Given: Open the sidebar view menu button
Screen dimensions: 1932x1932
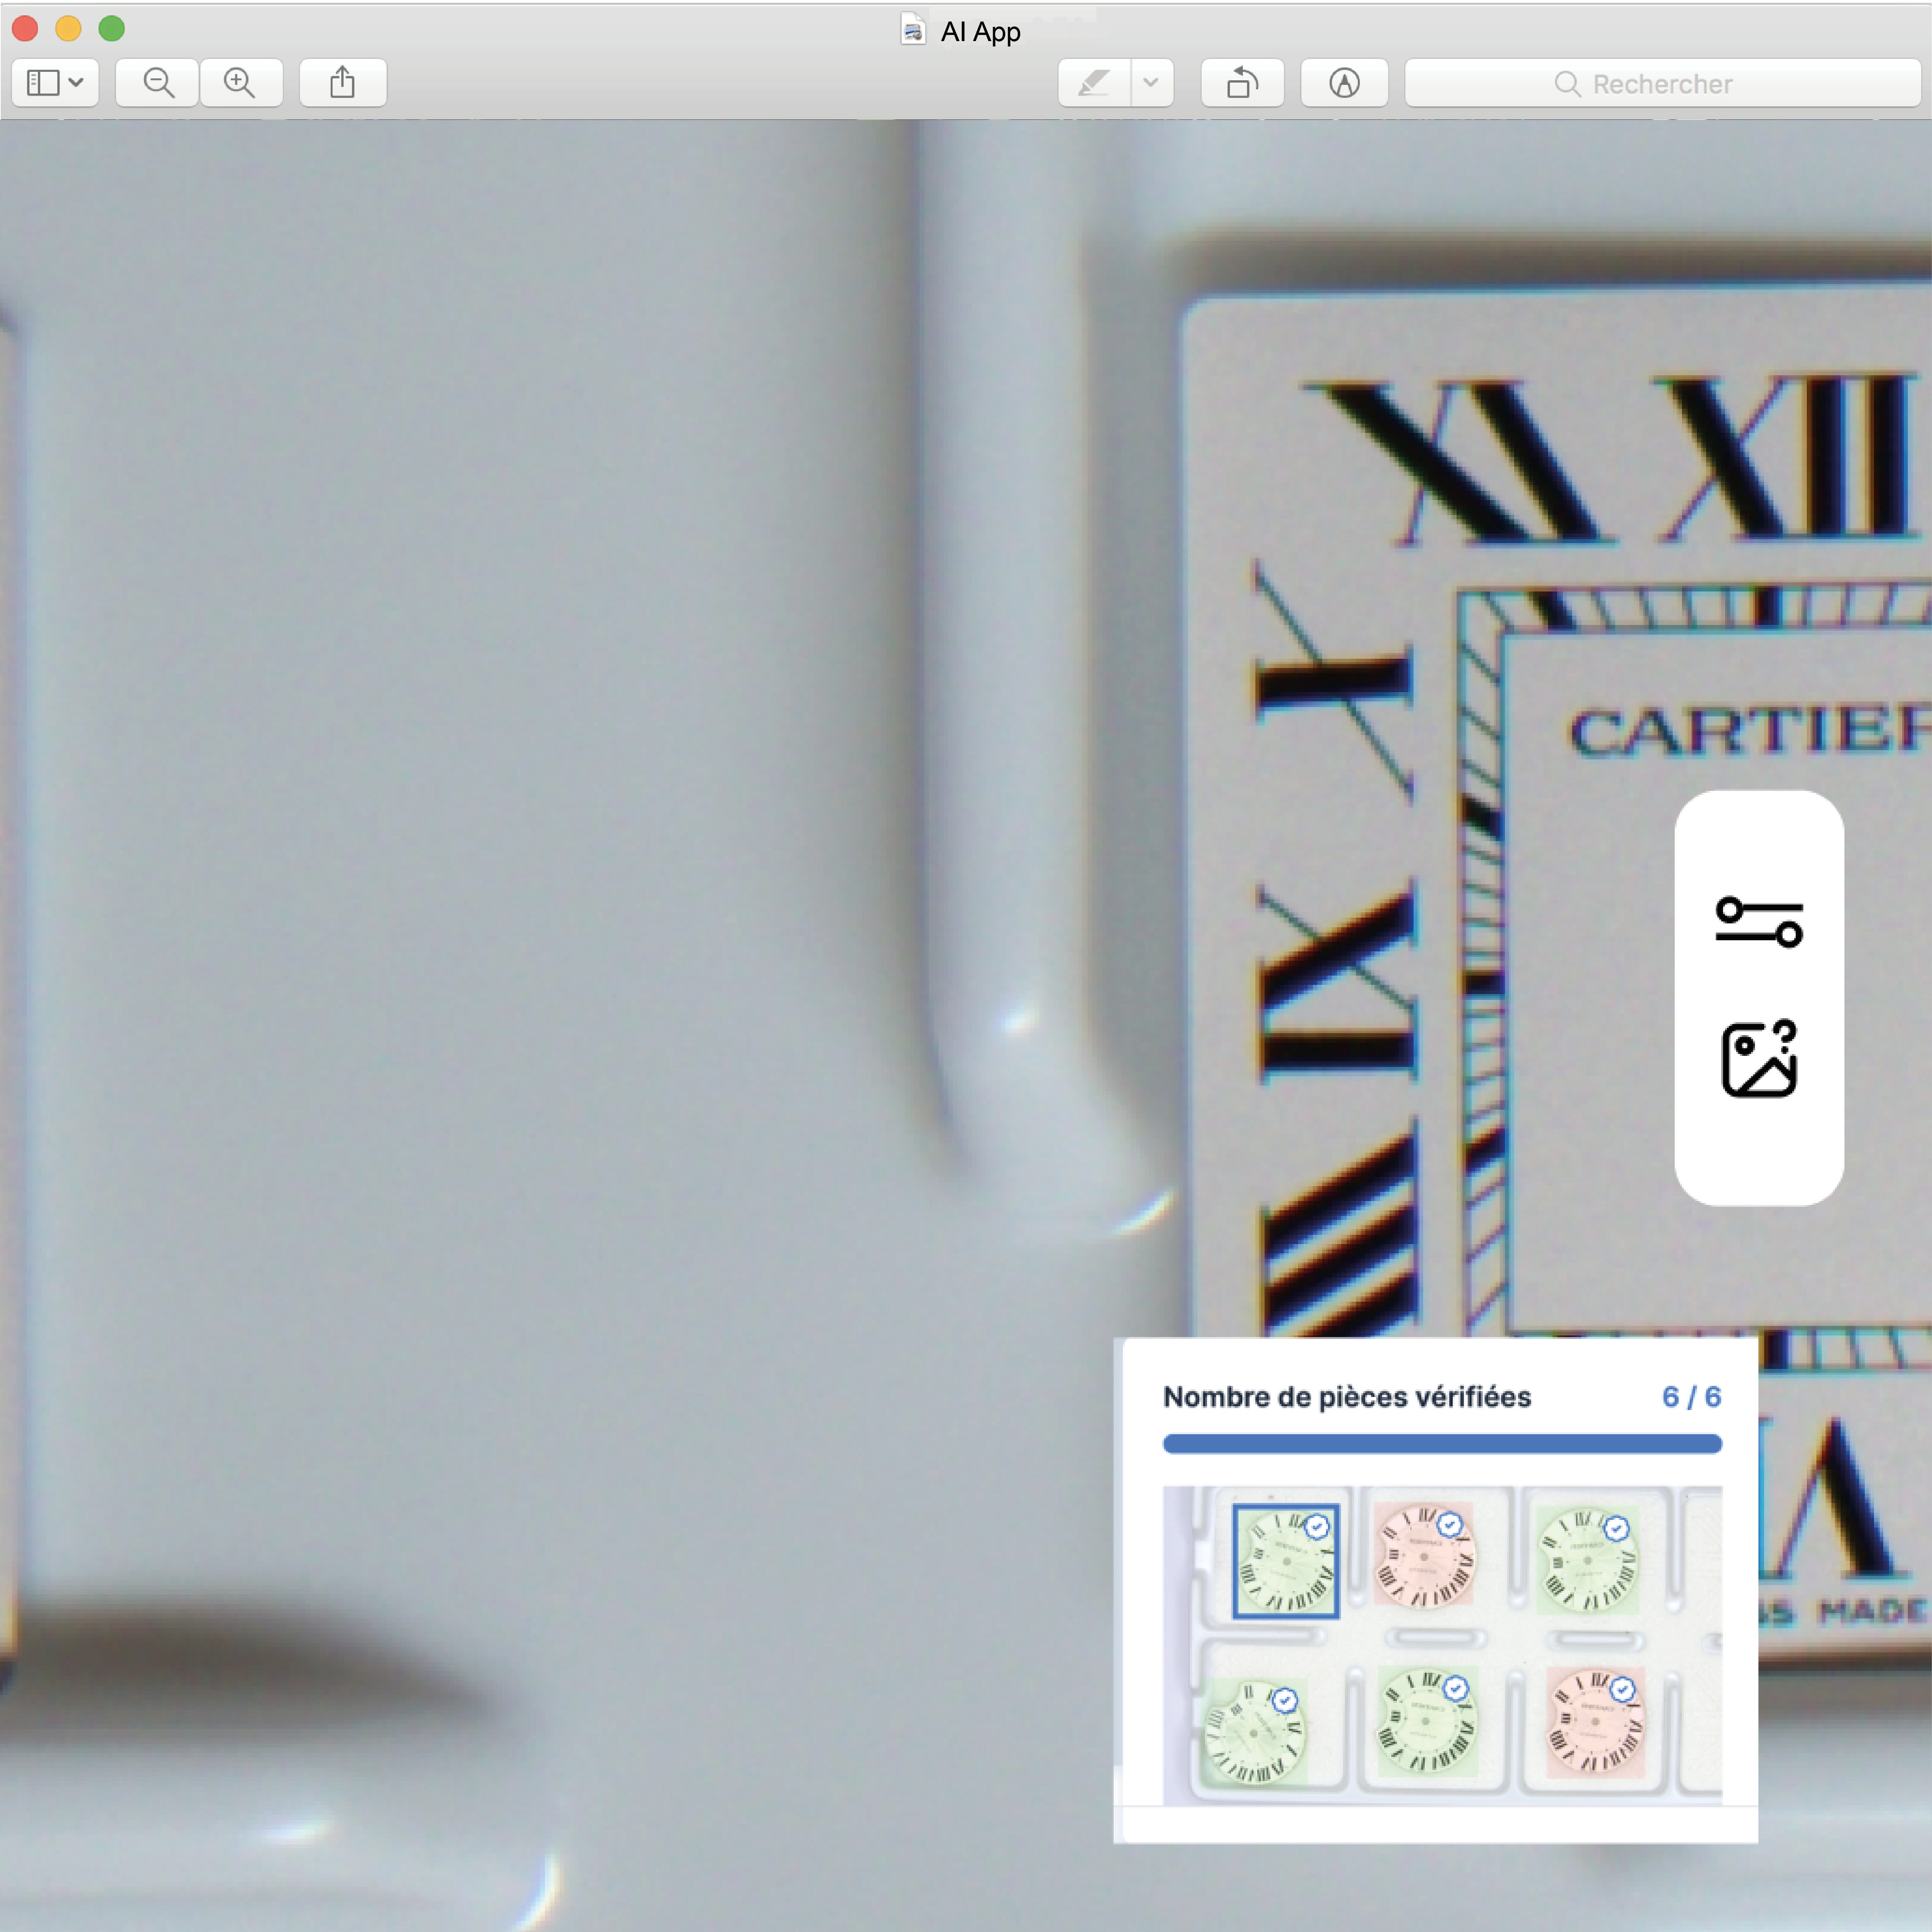Looking at the screenshot, I should [x=55, y=83].
